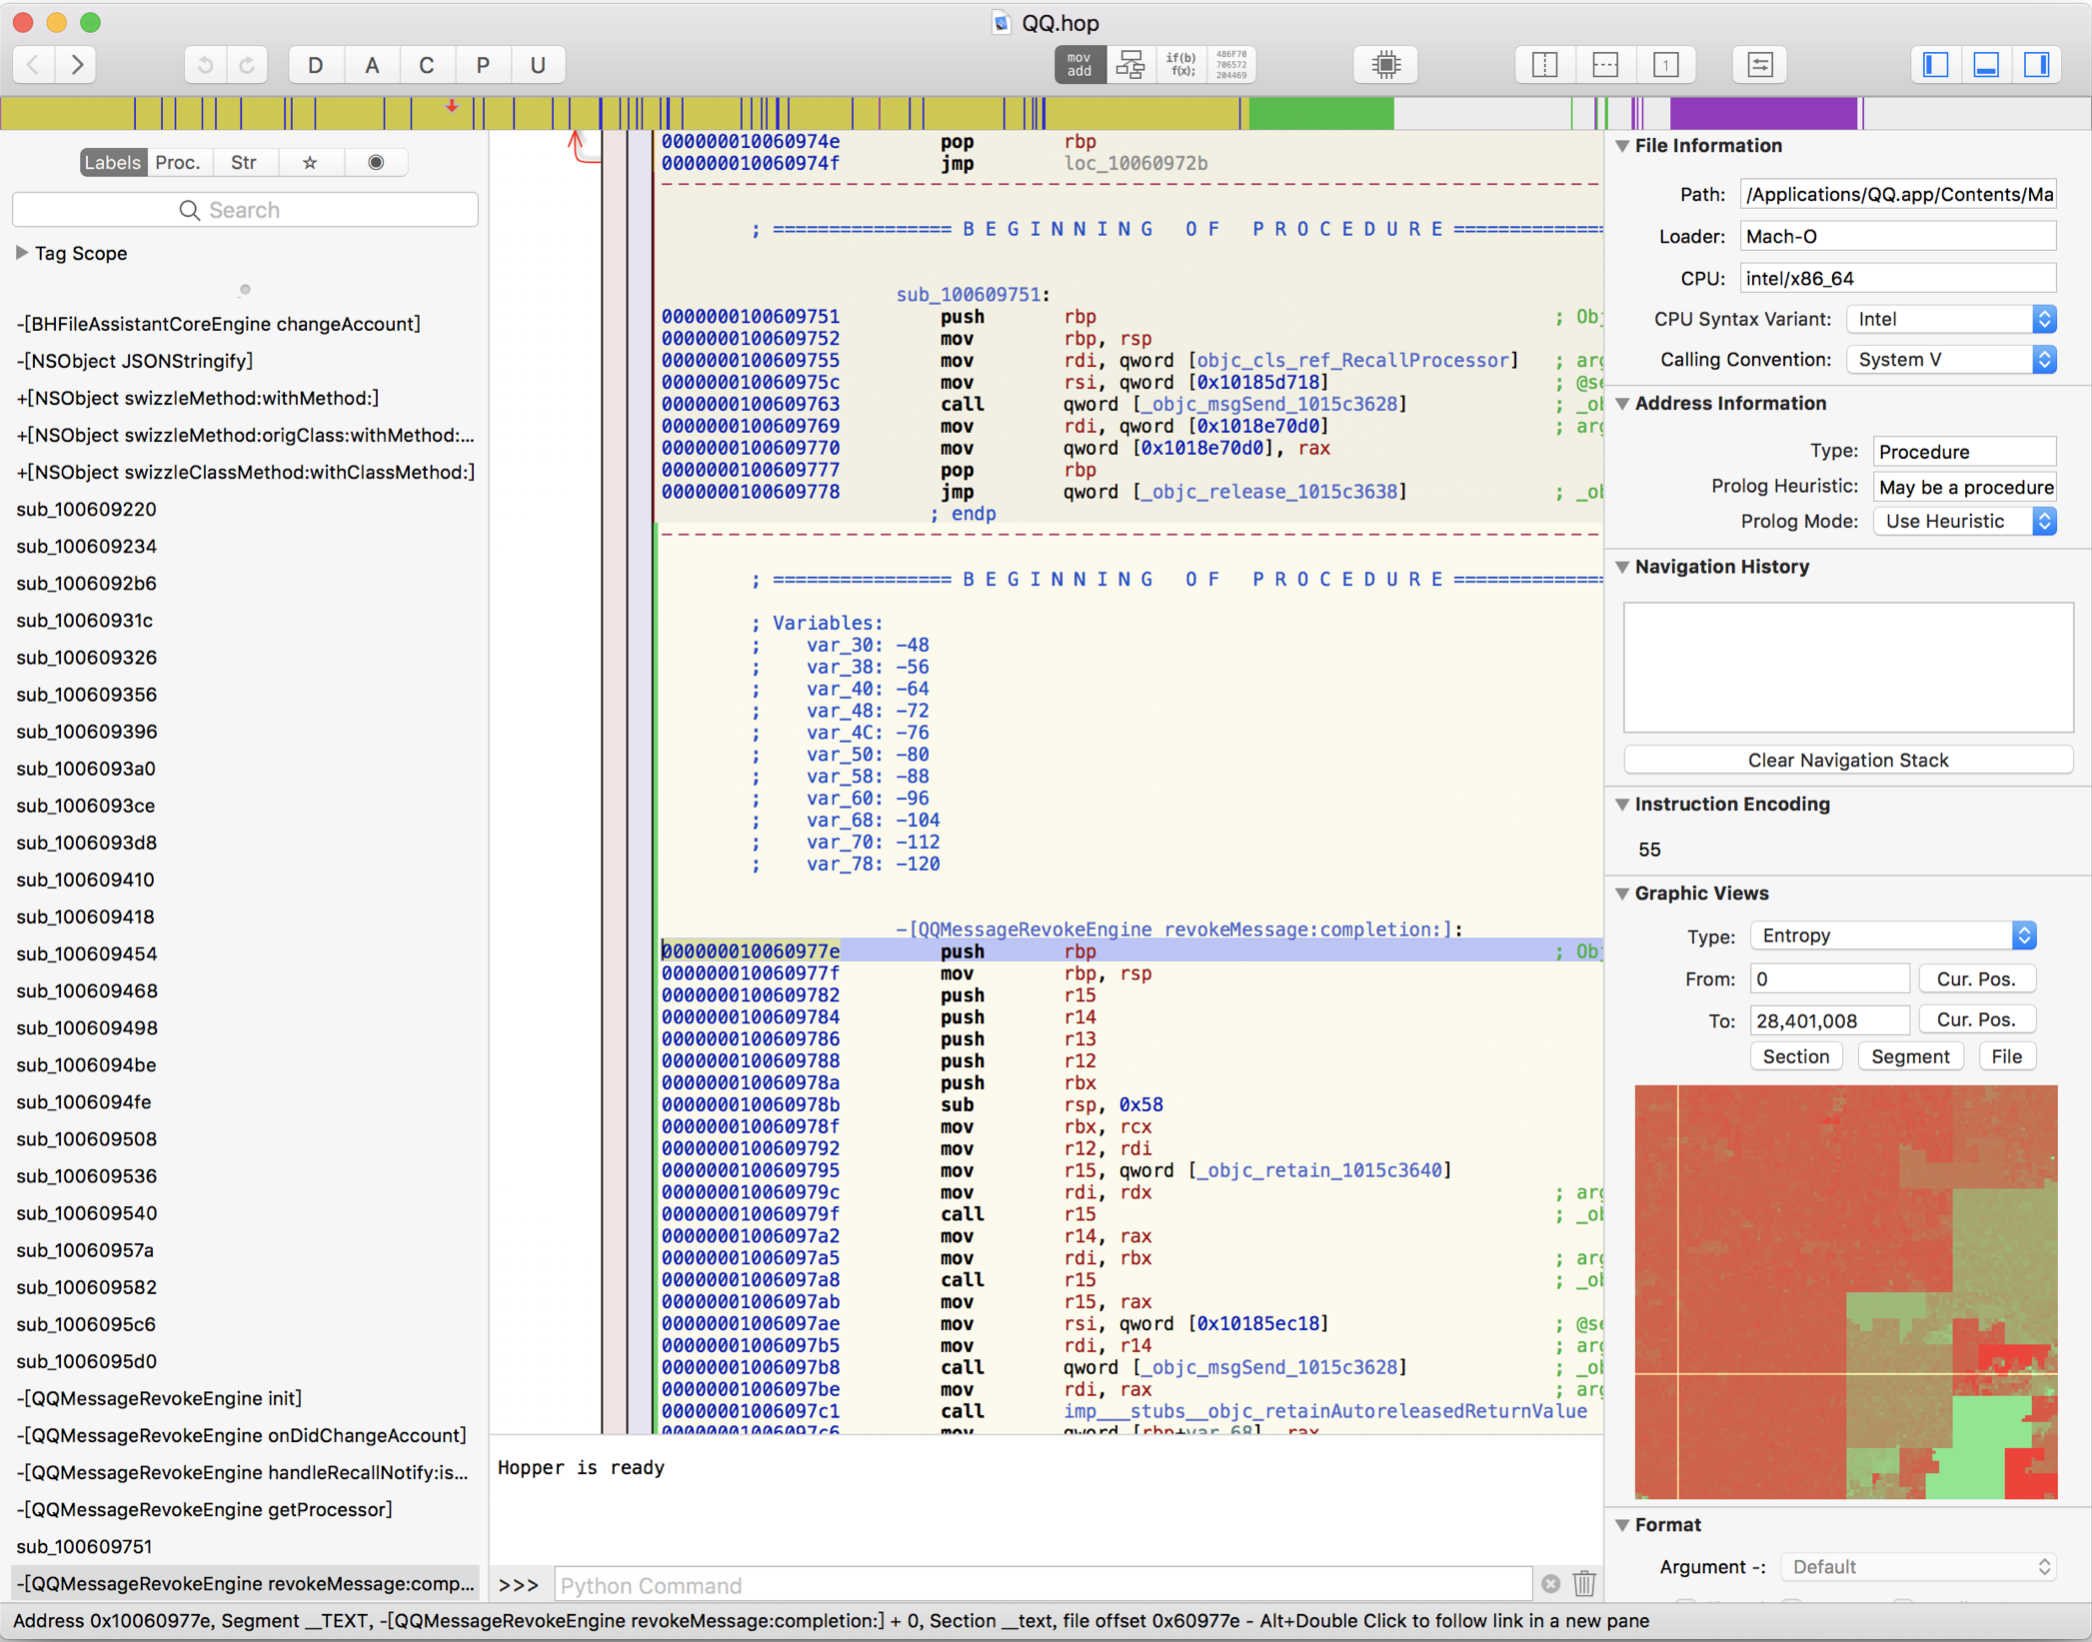2092x1642 pixels.
Task: Click the red position marker in navigation bar
Action: tap(452, 106)
